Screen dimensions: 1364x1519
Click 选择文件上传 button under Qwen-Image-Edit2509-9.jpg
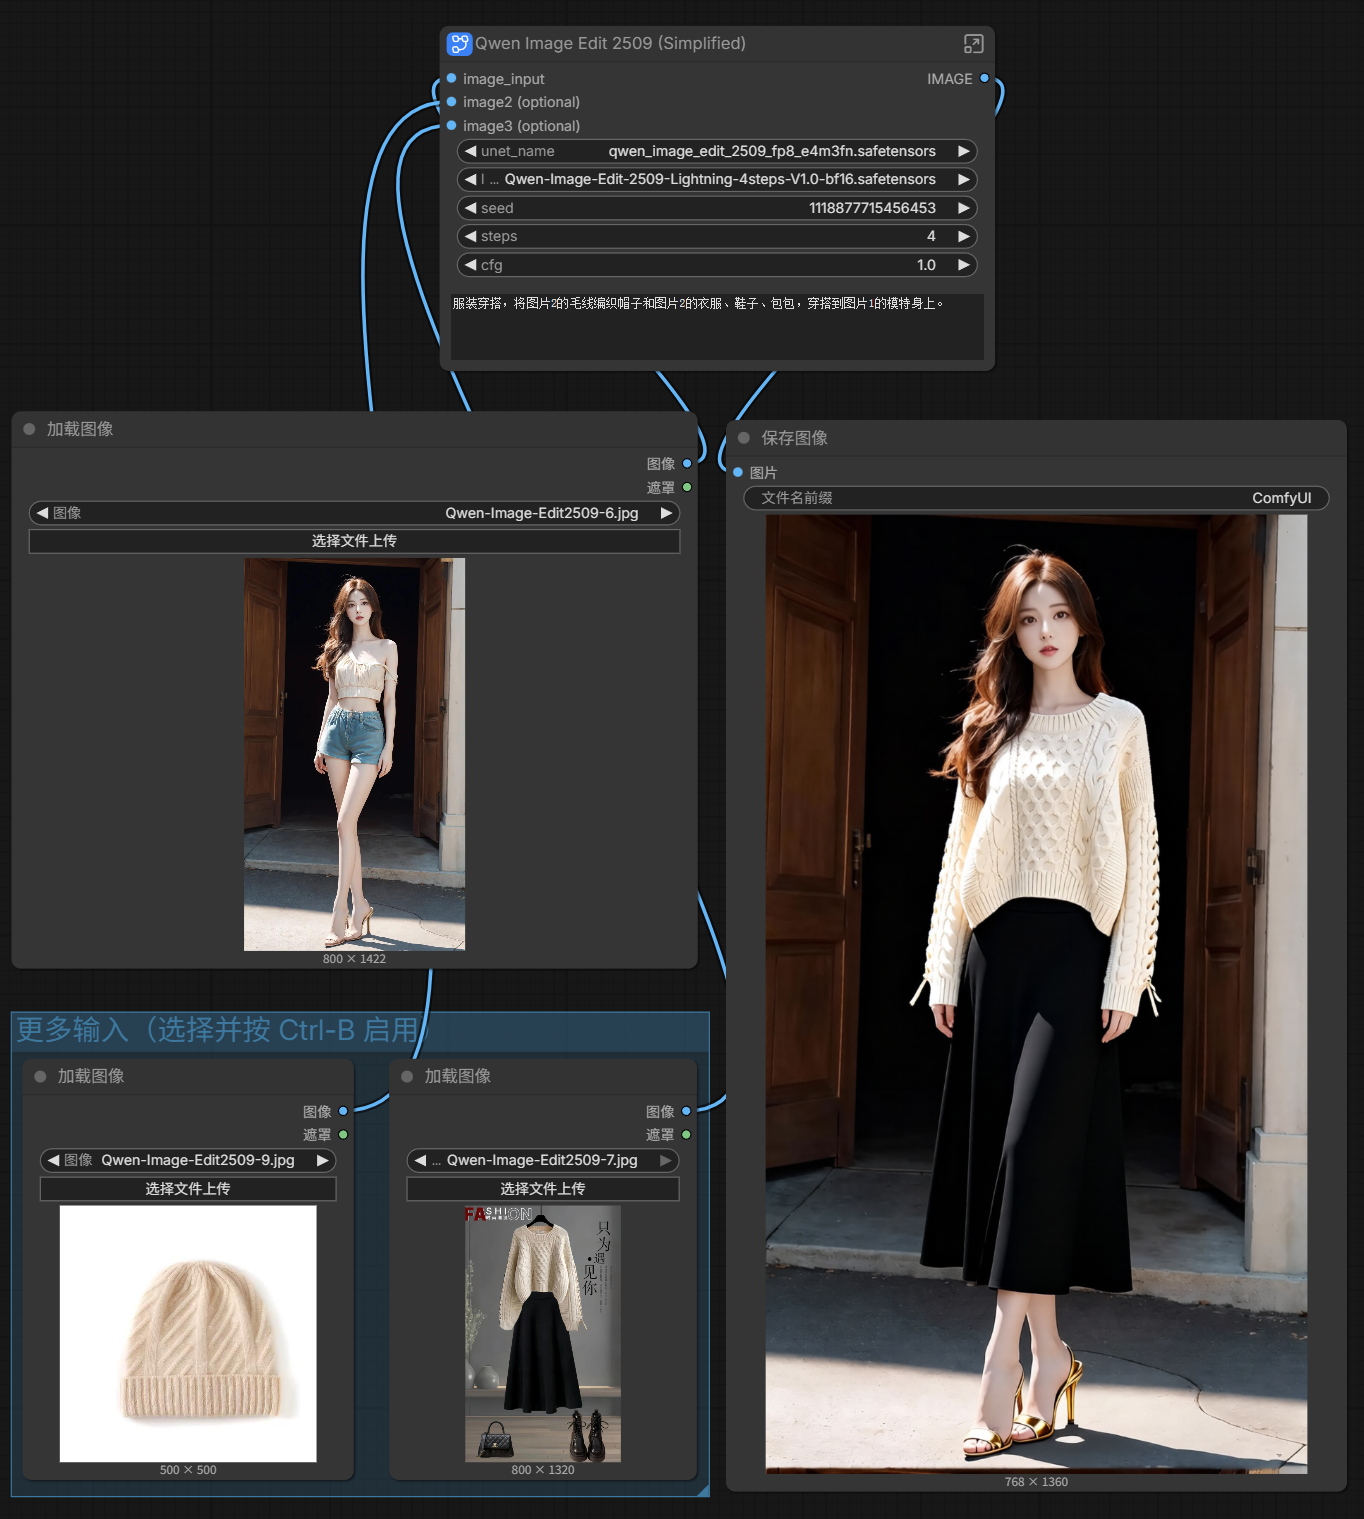[188, 1188]
